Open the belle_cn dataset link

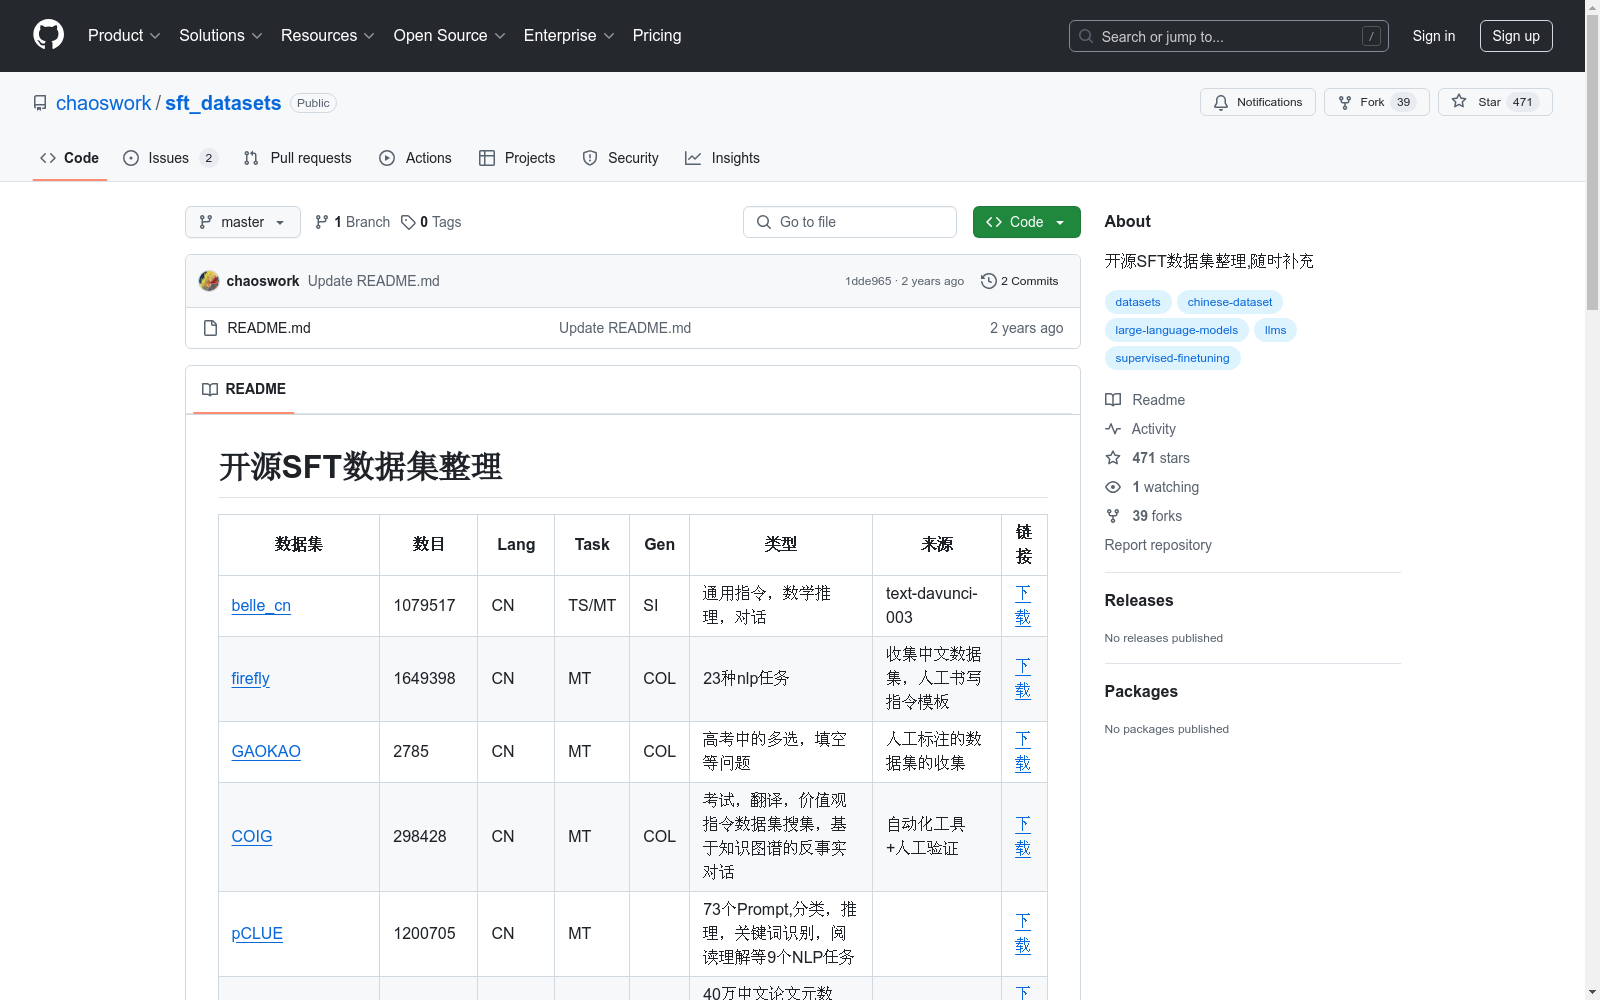click(261, 606)
